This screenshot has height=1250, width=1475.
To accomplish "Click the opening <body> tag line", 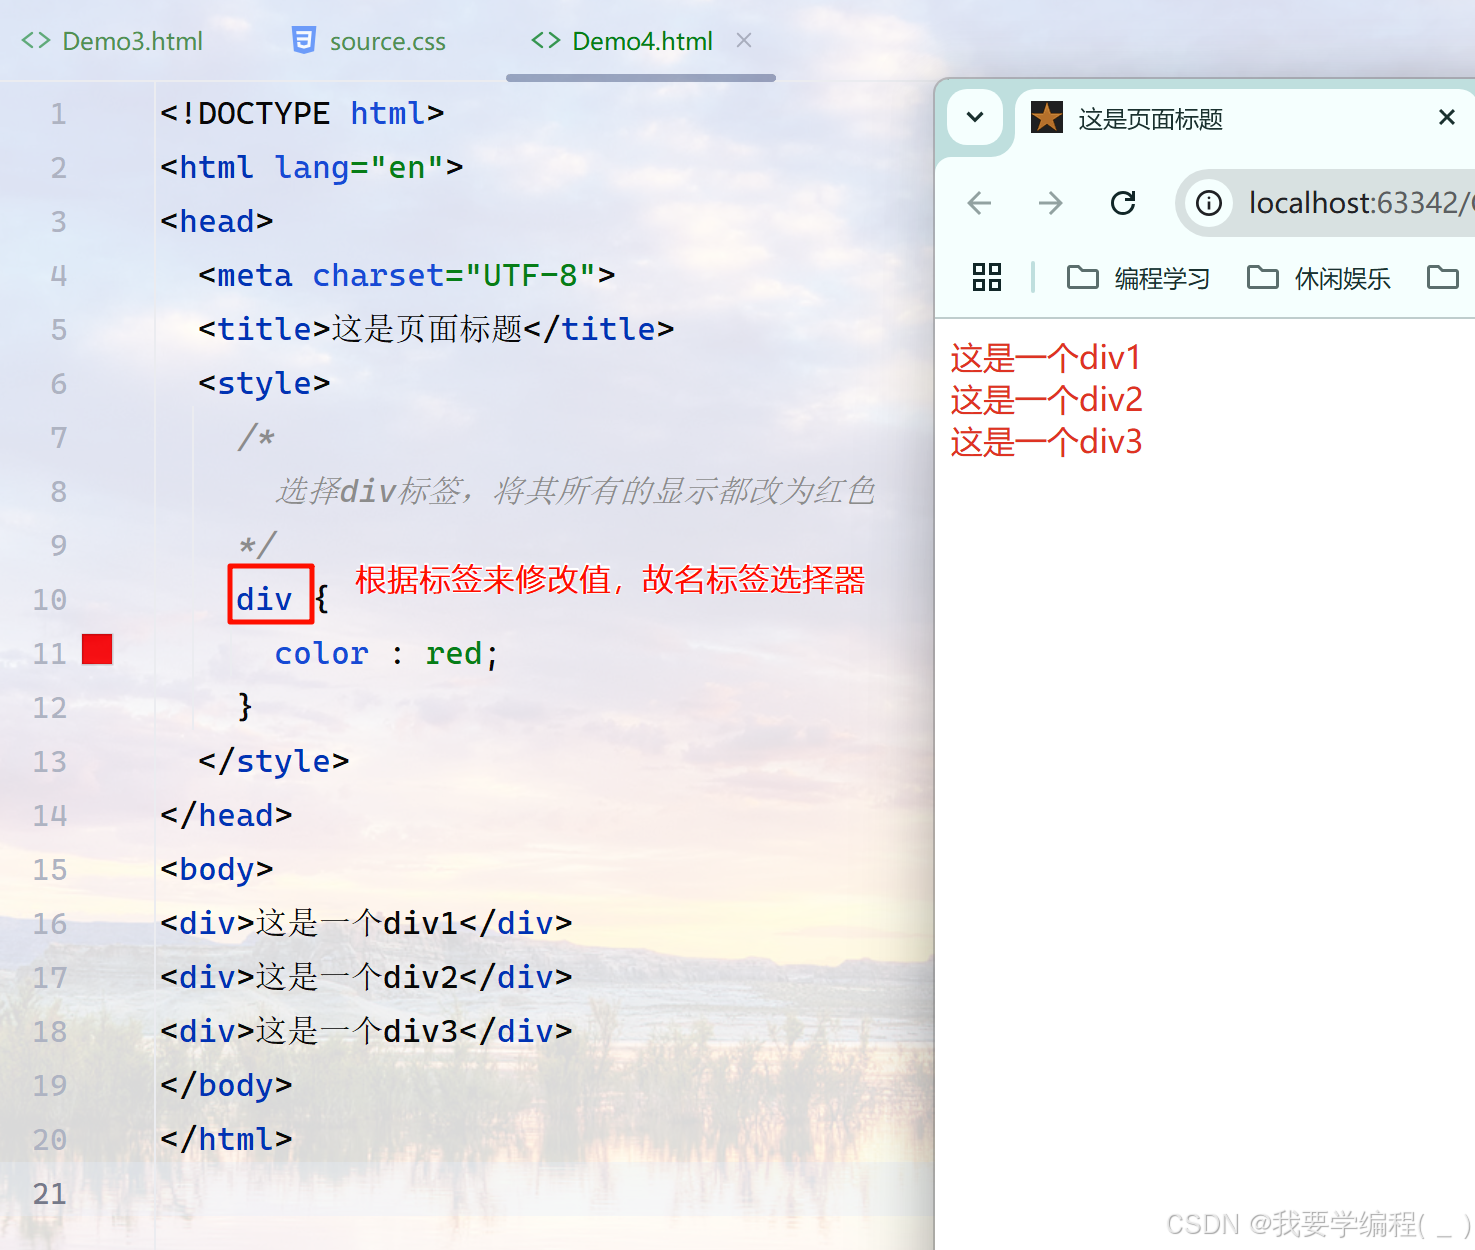I will pos(216,869).
